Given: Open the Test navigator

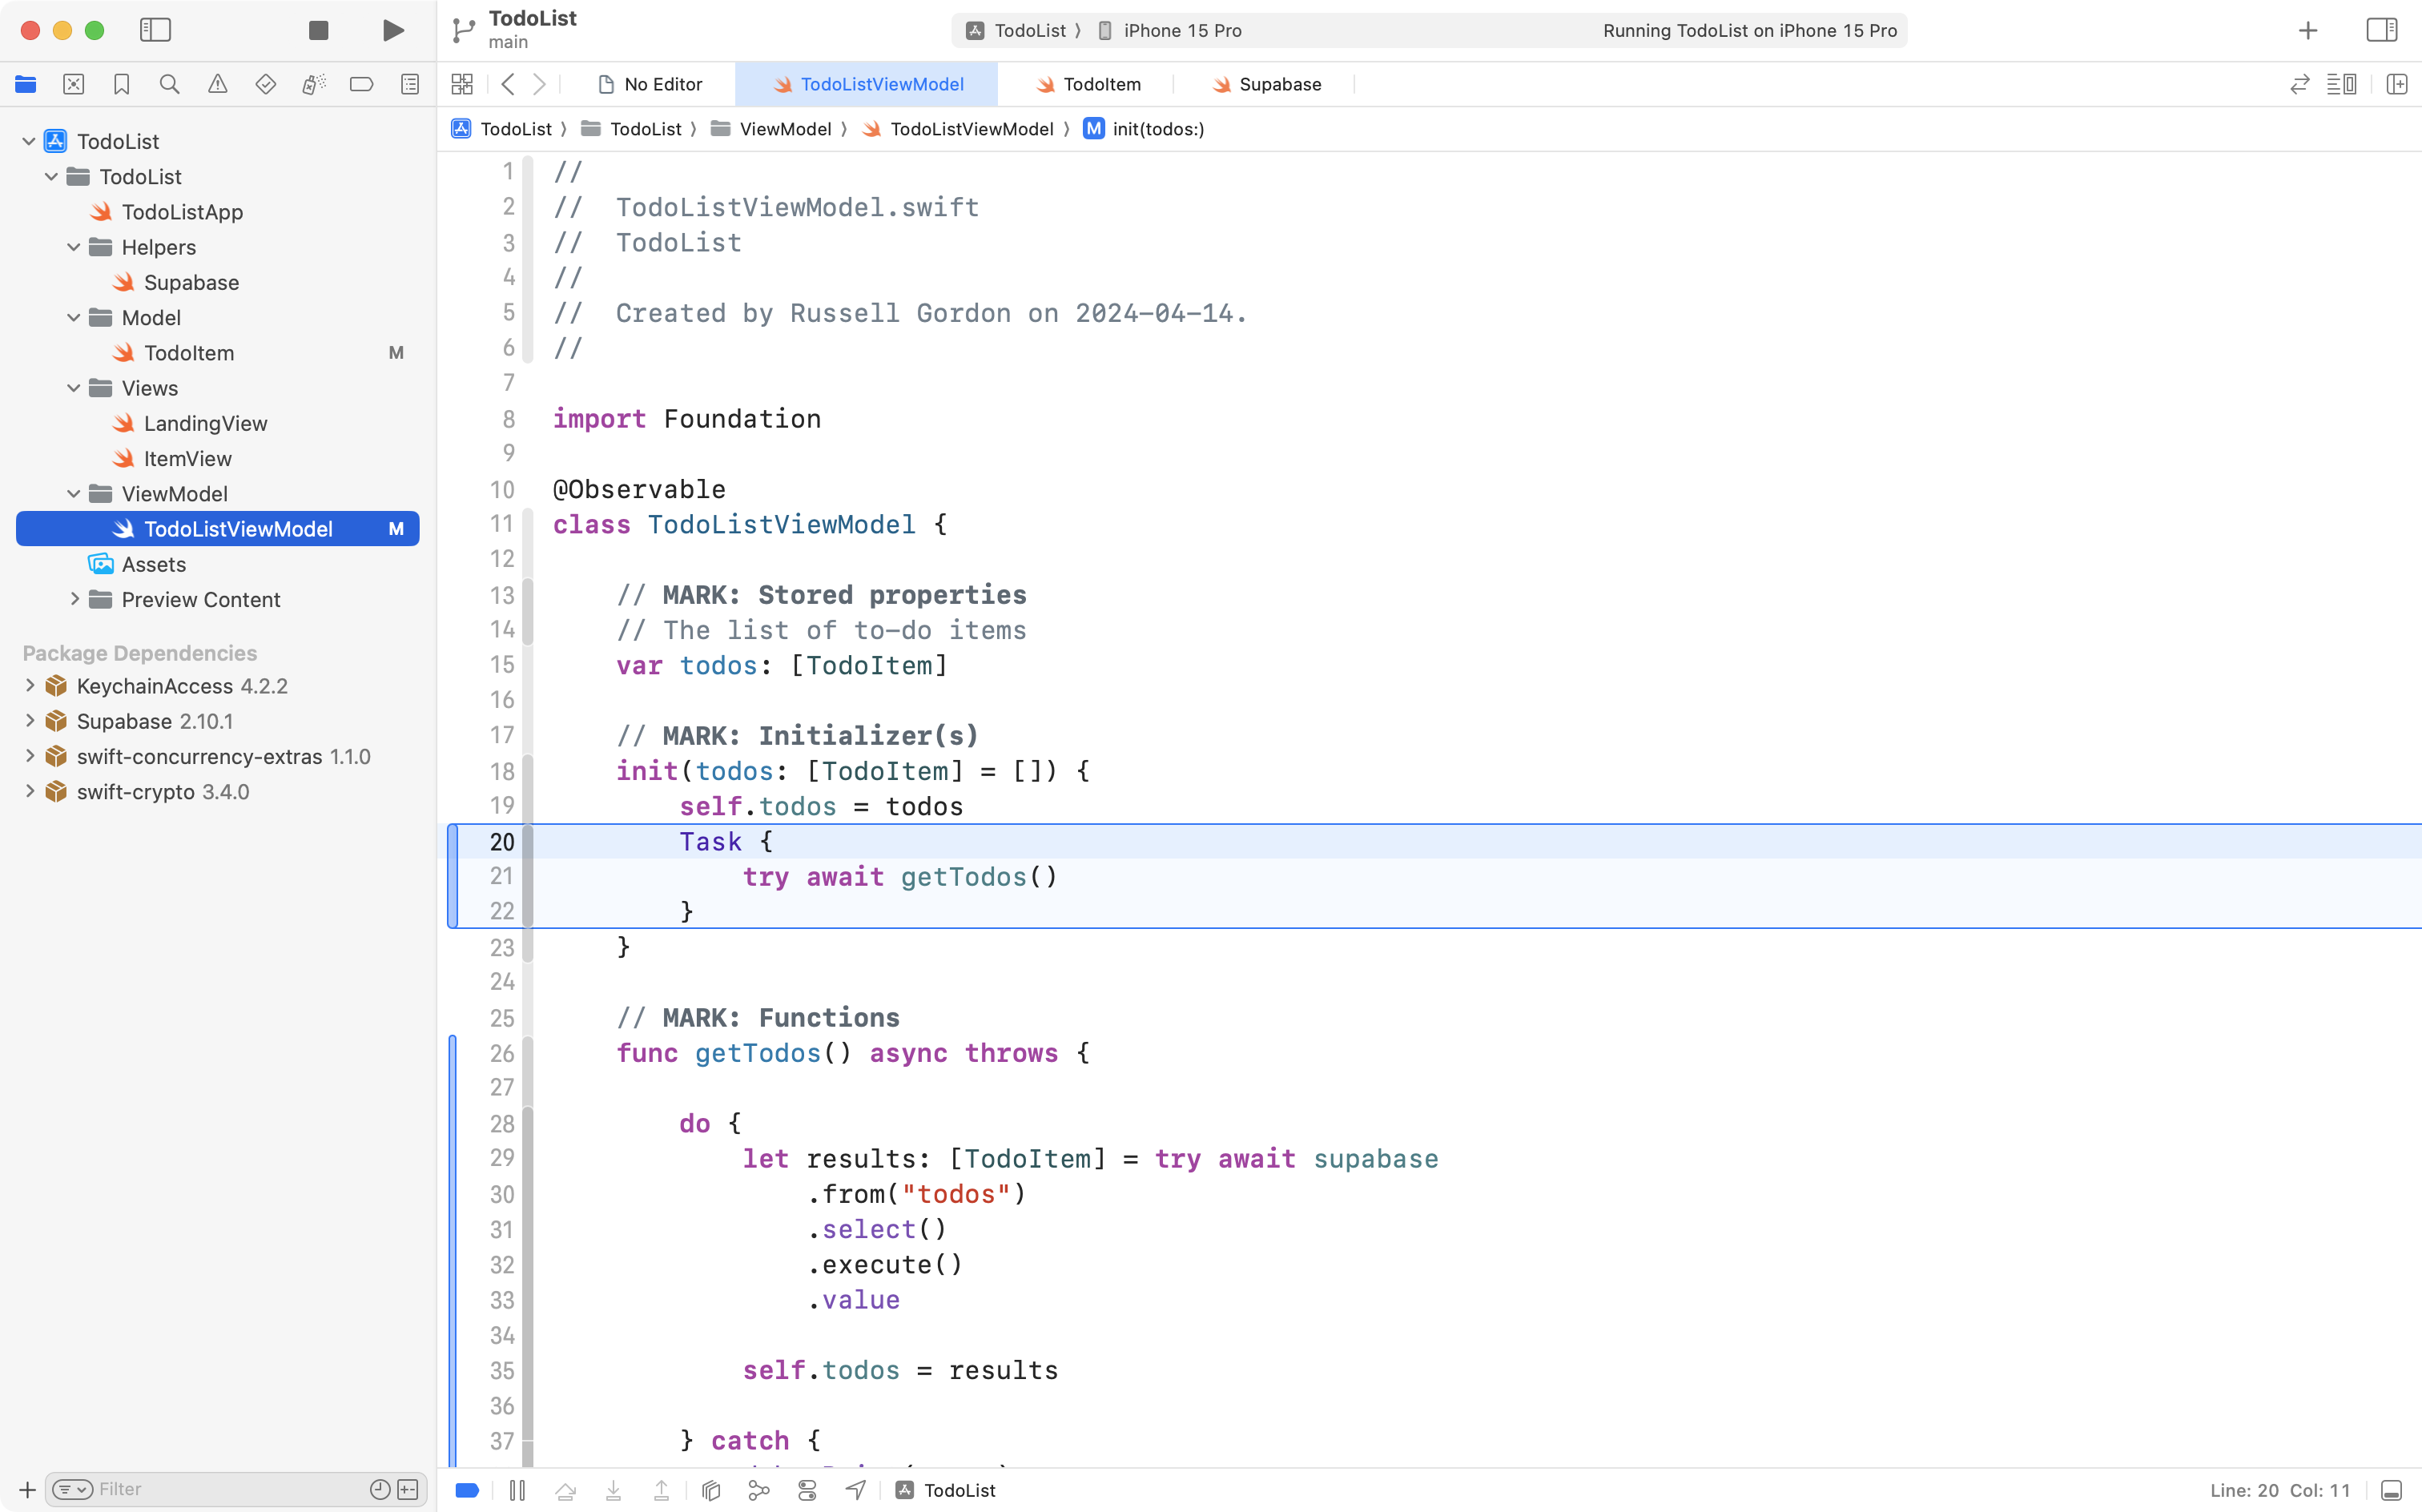Looking at the screenshot, I should click(266, 84).
